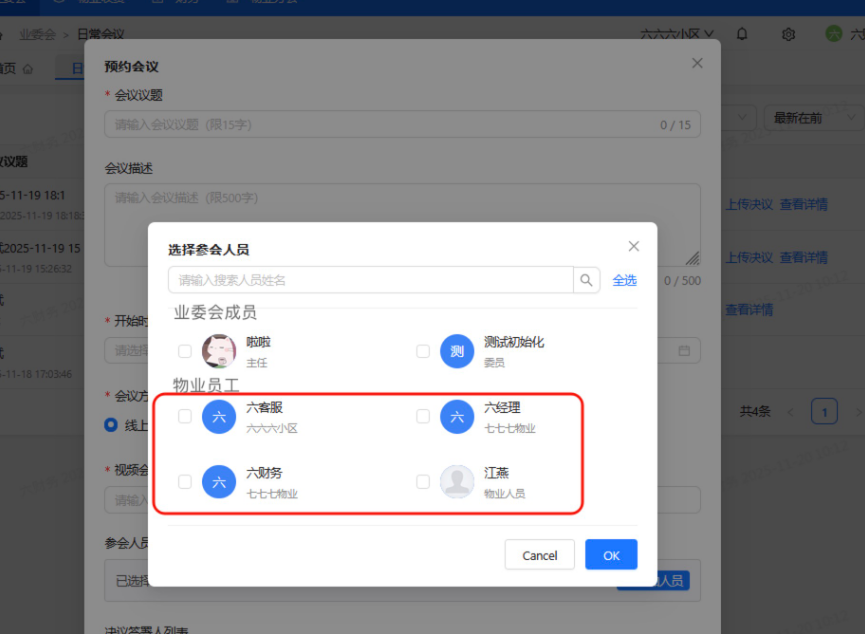Click 物业人员 text under 江燕
865x634 pixels.
click(x=504, y=493)
